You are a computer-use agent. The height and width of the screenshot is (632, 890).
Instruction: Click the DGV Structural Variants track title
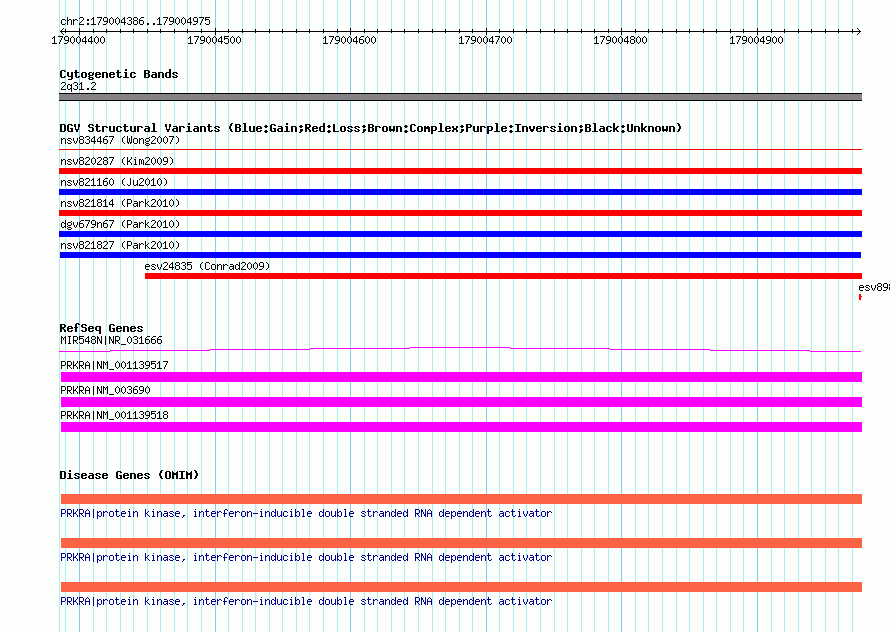tap(370, 128)
